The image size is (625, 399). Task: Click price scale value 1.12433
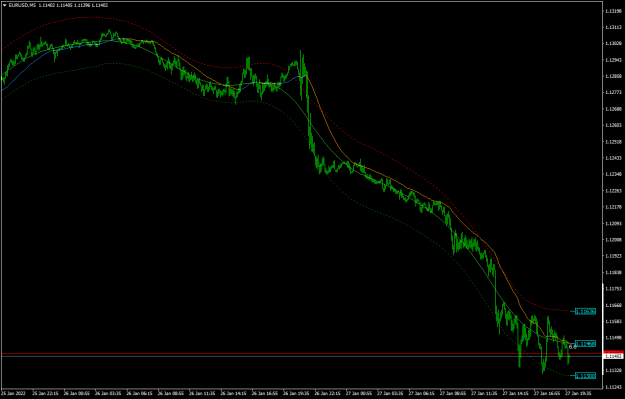pyautogui.click(x=613, y=158)
